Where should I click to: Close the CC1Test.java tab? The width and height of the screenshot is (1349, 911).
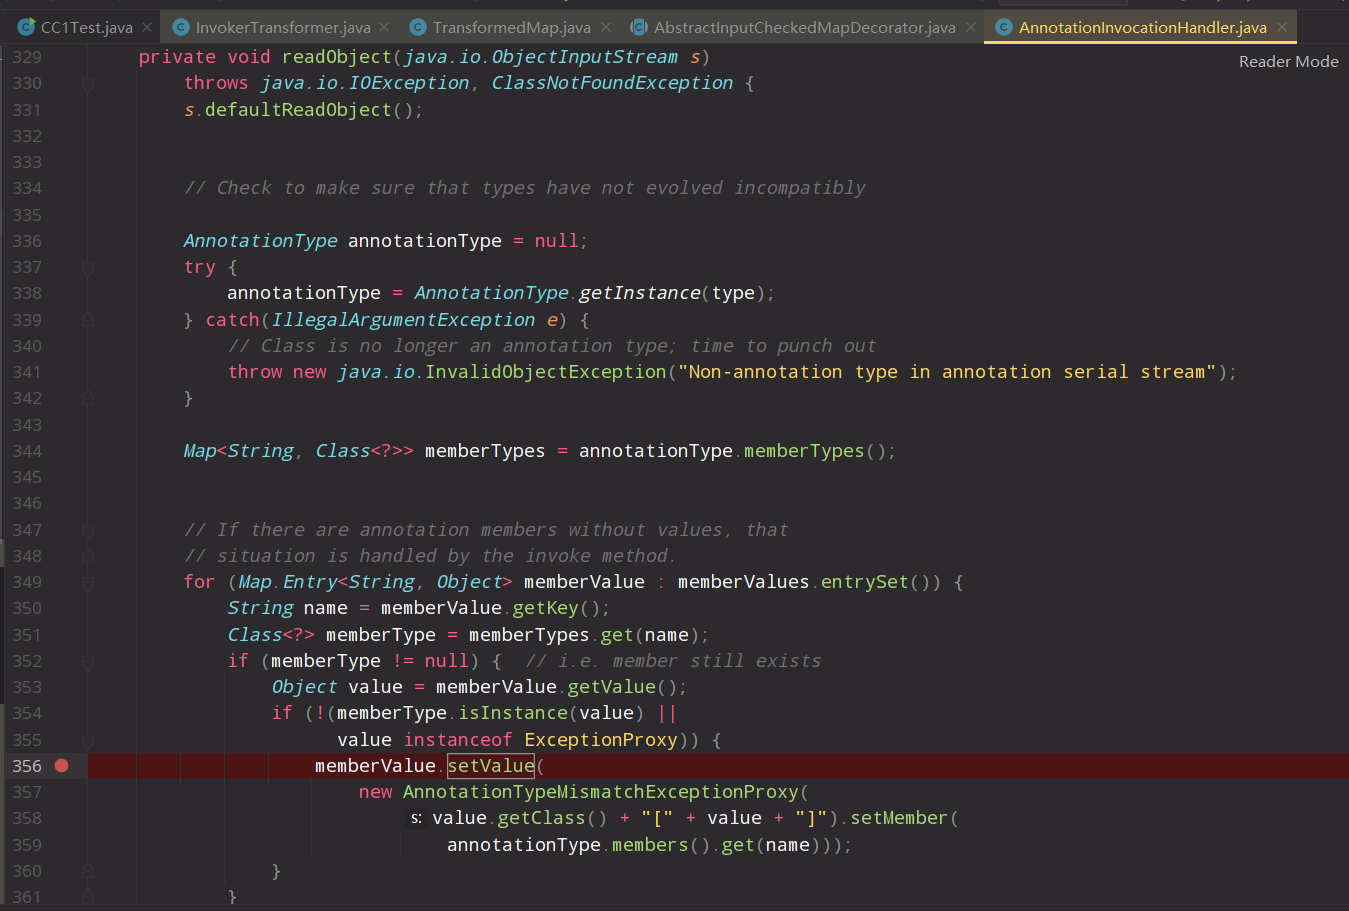(147, 27)
